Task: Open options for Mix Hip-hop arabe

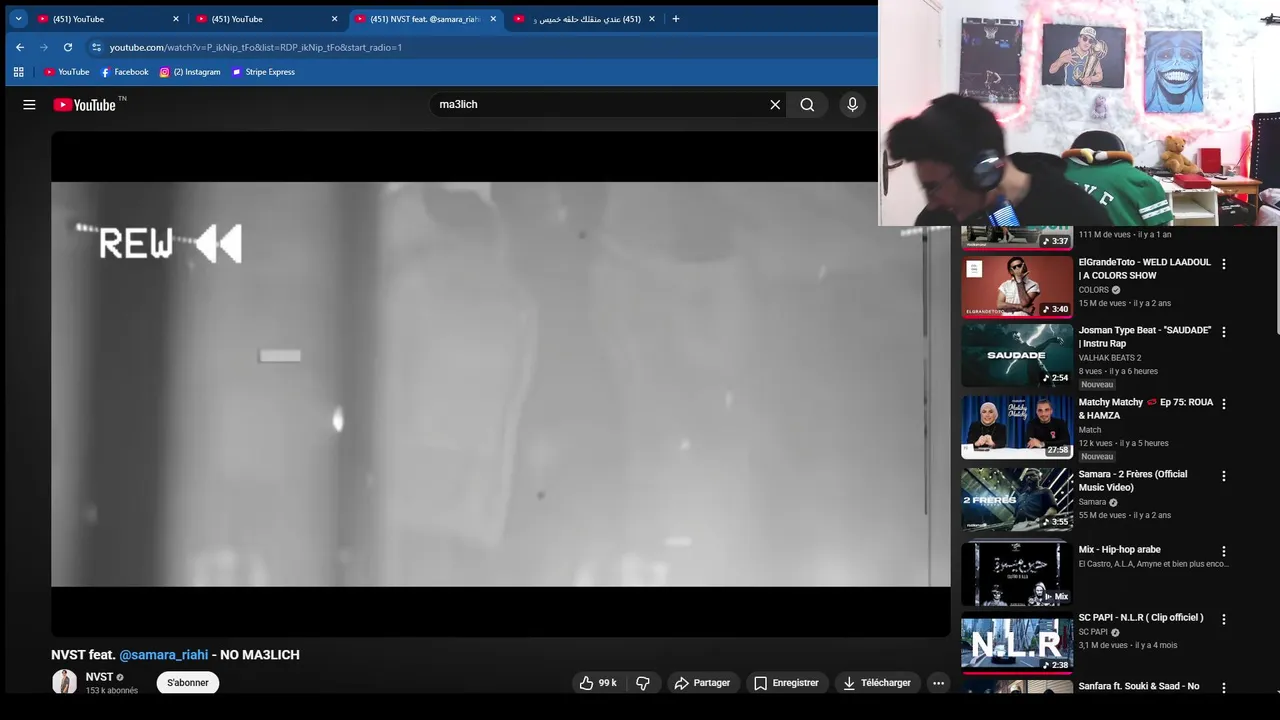Action: [x=1223, y=551]
